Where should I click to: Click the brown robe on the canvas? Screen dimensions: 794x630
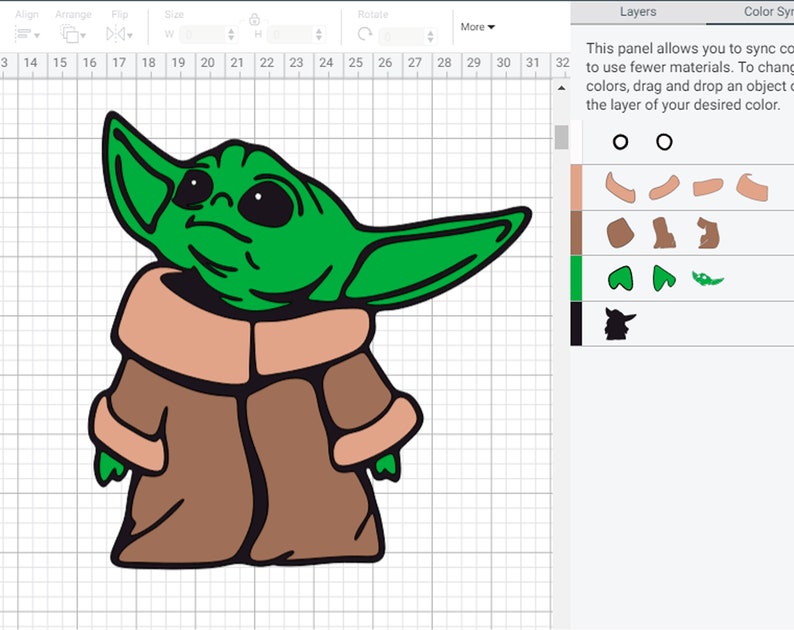[203, 471]
